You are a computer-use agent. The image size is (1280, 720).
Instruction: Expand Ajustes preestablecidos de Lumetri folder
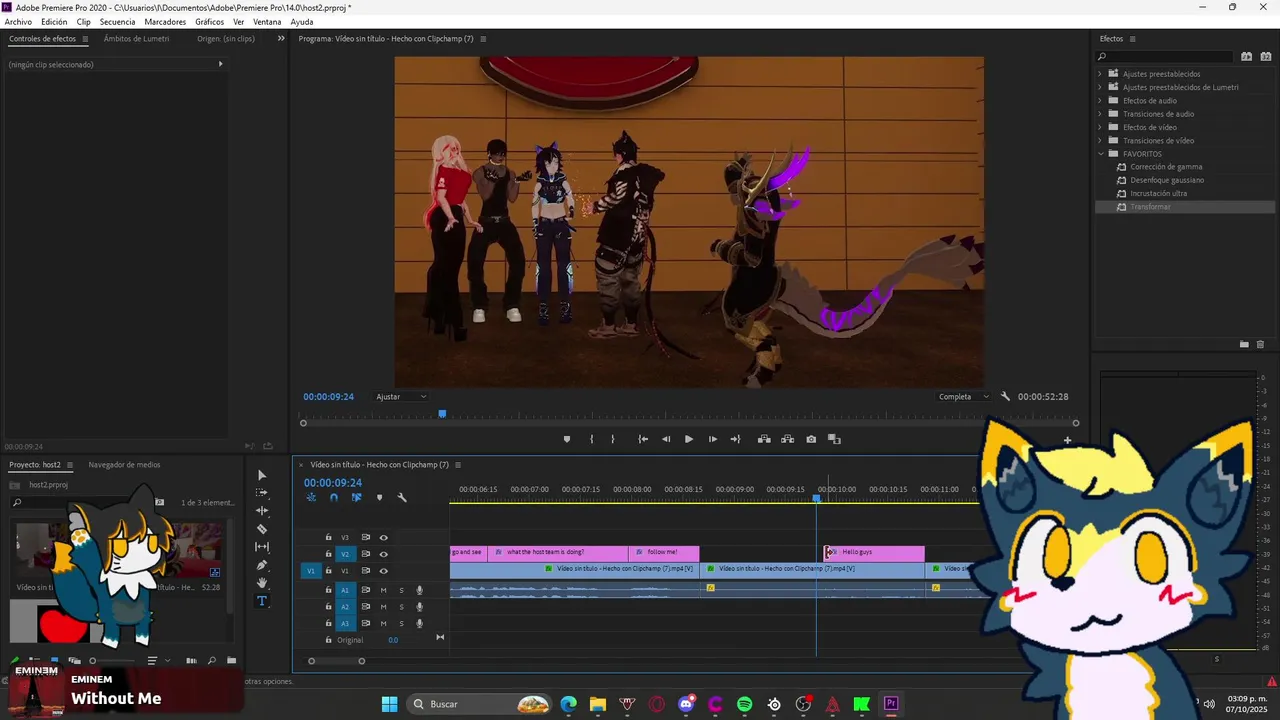[x=1100, y=87]
